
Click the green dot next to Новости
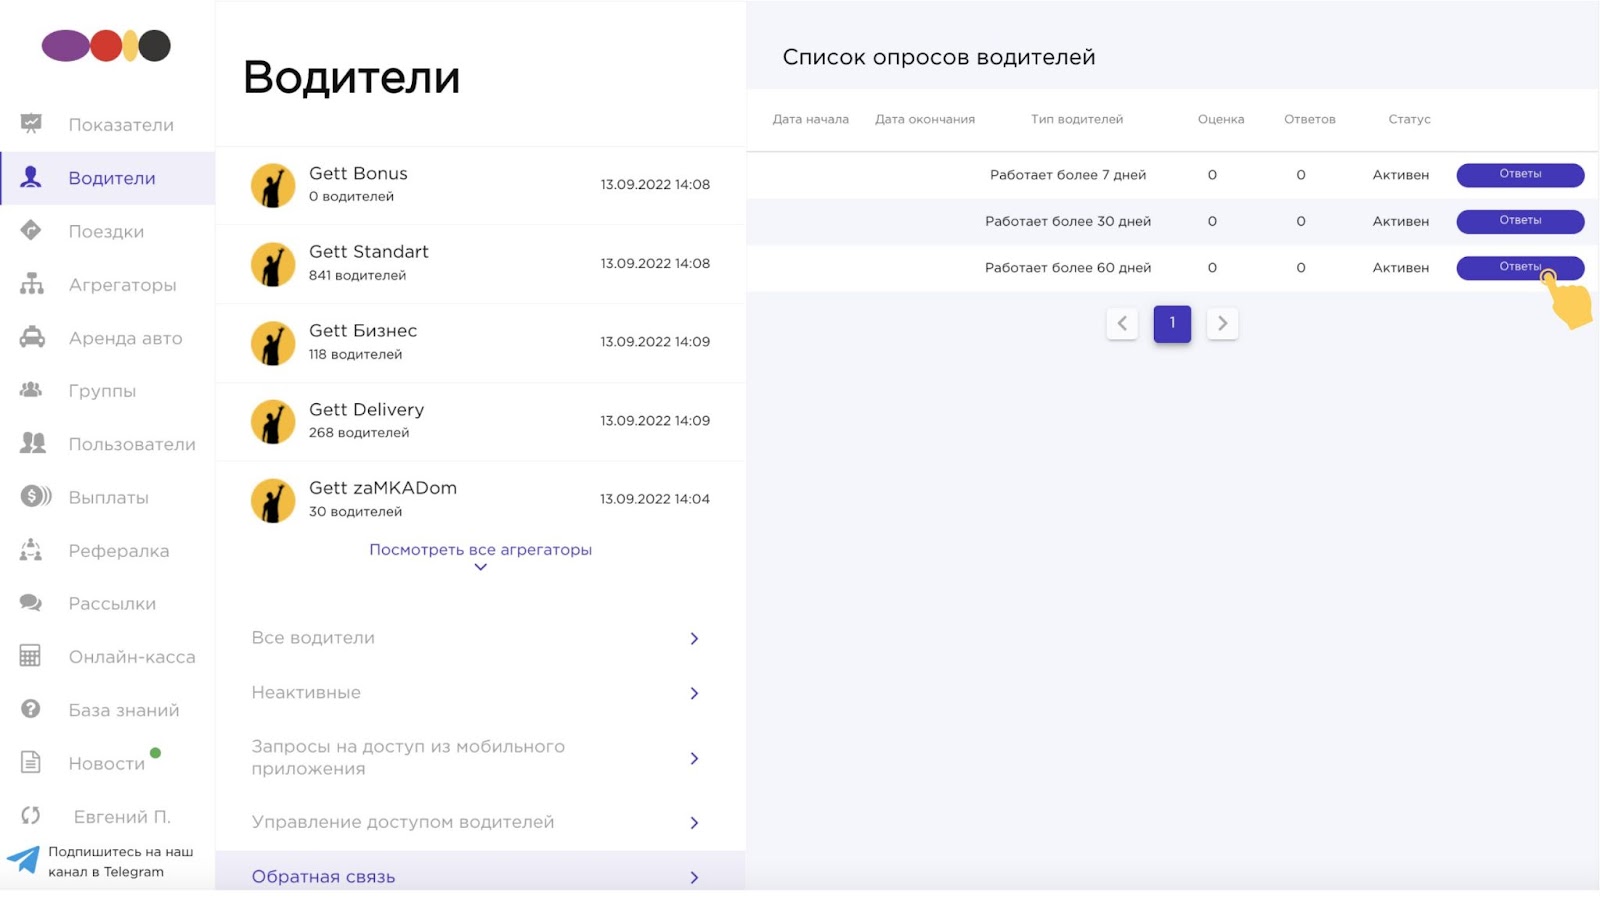tap(155, 753)
